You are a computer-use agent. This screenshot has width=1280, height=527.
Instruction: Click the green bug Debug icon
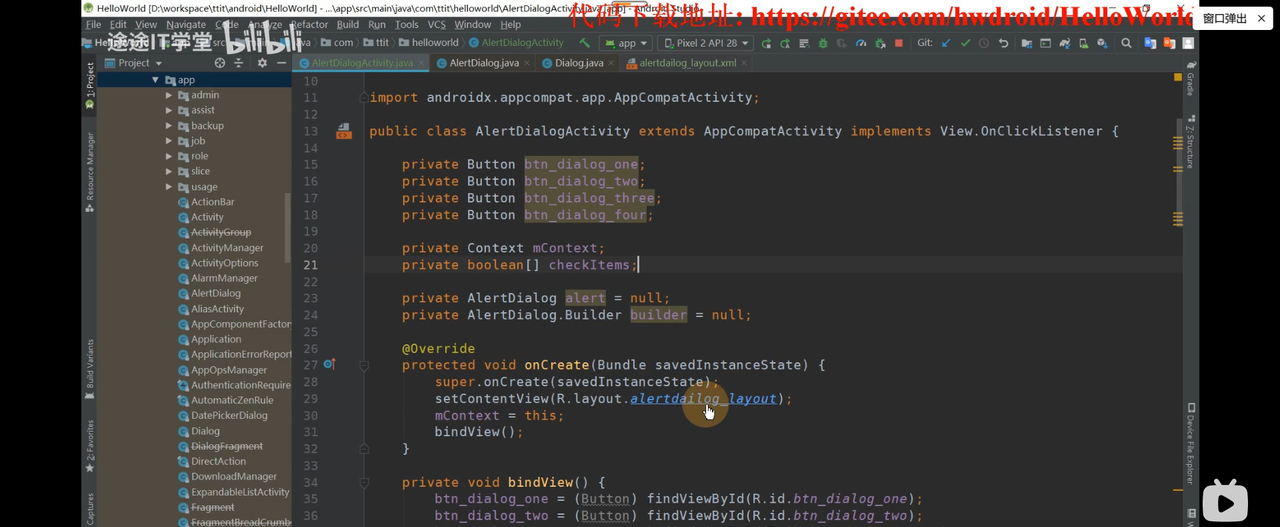point(823,43)
